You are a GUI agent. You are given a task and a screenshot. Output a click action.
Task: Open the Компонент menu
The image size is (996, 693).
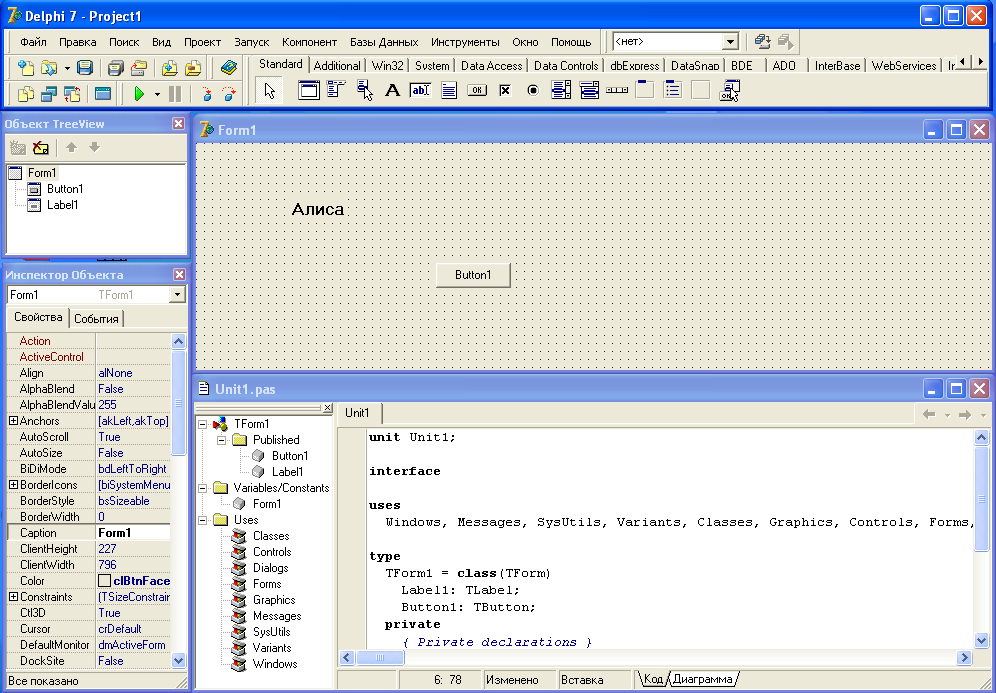(309, 43)
